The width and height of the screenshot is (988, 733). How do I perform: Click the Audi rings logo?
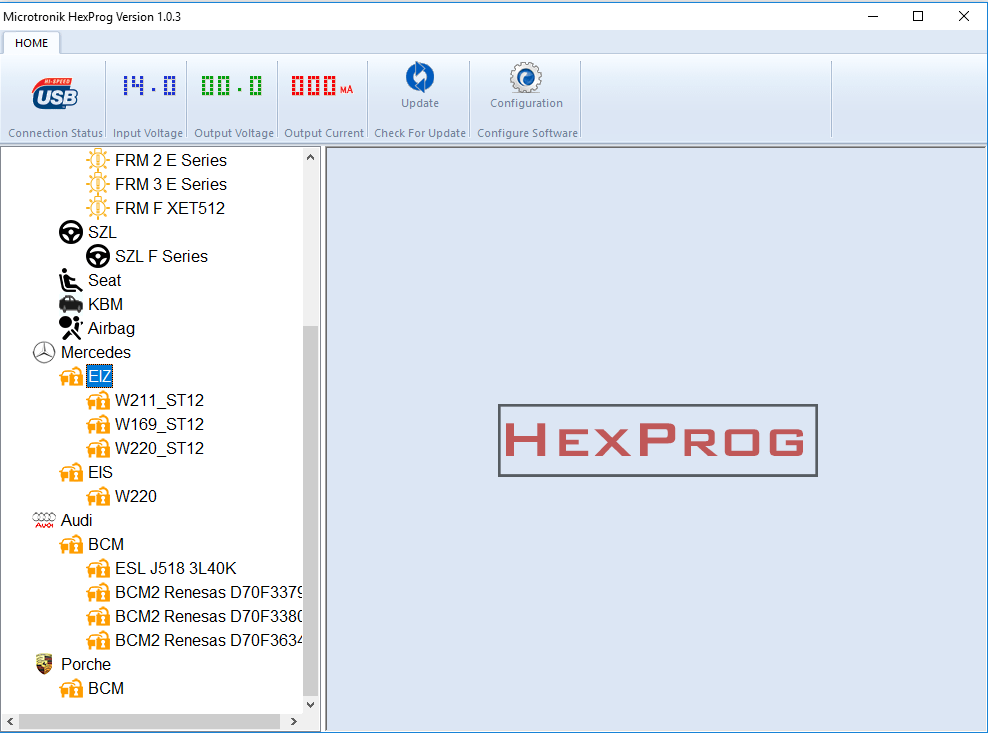click(x=43, y=519)
